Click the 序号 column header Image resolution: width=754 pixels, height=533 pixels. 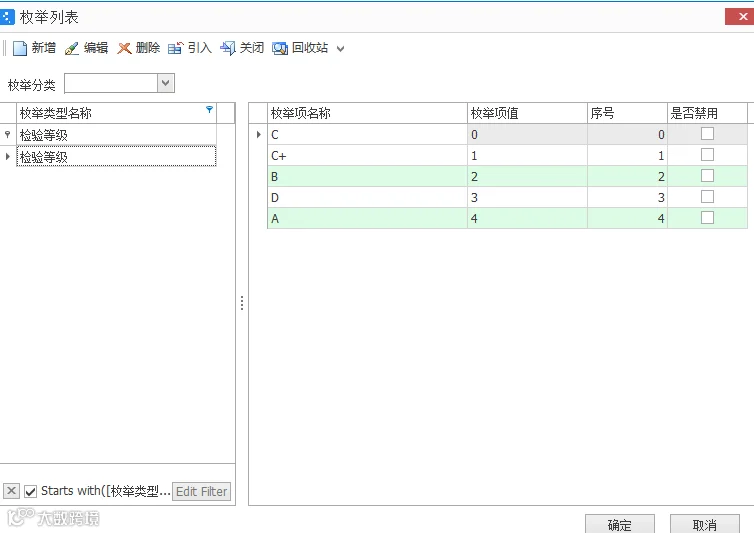[x=628, y=113]
